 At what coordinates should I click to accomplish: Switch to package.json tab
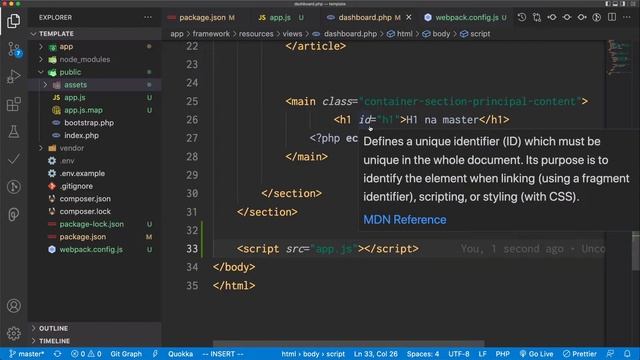pyautogui.click(x=202, y=18)
